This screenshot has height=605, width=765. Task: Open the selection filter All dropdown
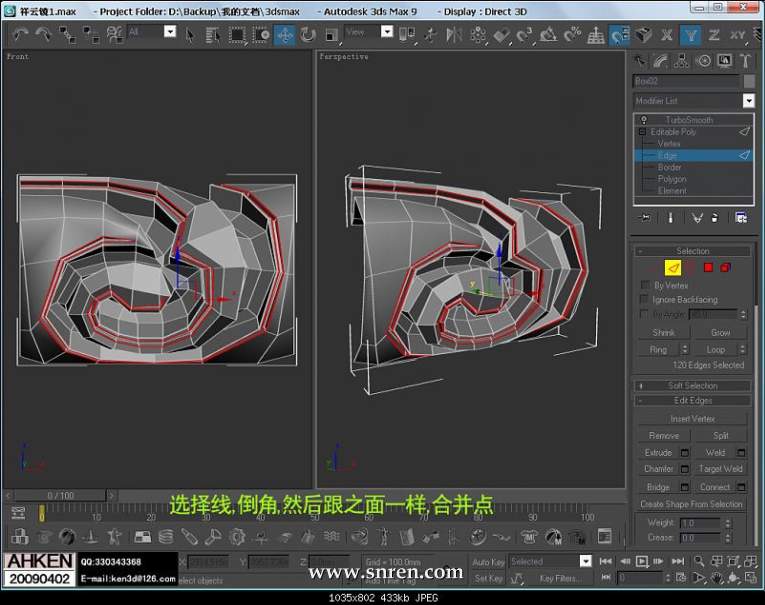(170, 32)
